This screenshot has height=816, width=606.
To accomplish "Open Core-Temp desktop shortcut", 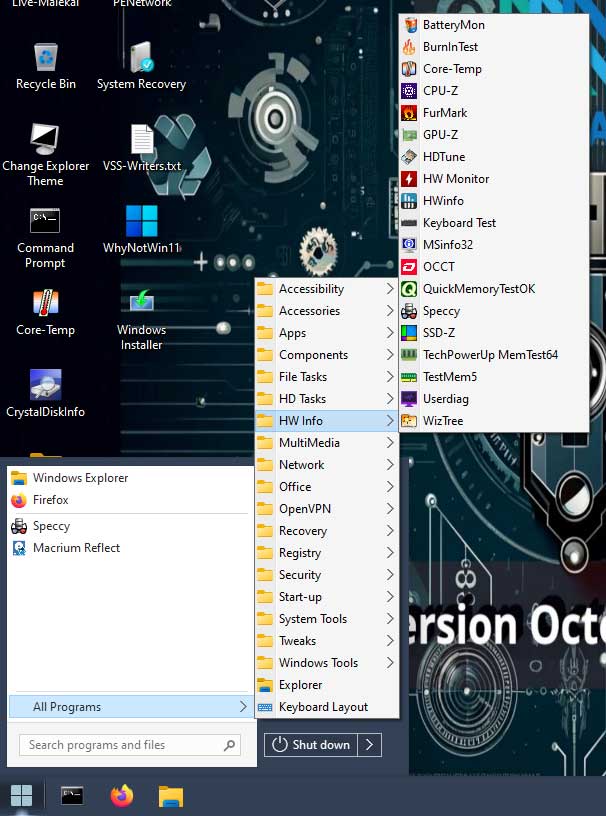I will [45, 312].
